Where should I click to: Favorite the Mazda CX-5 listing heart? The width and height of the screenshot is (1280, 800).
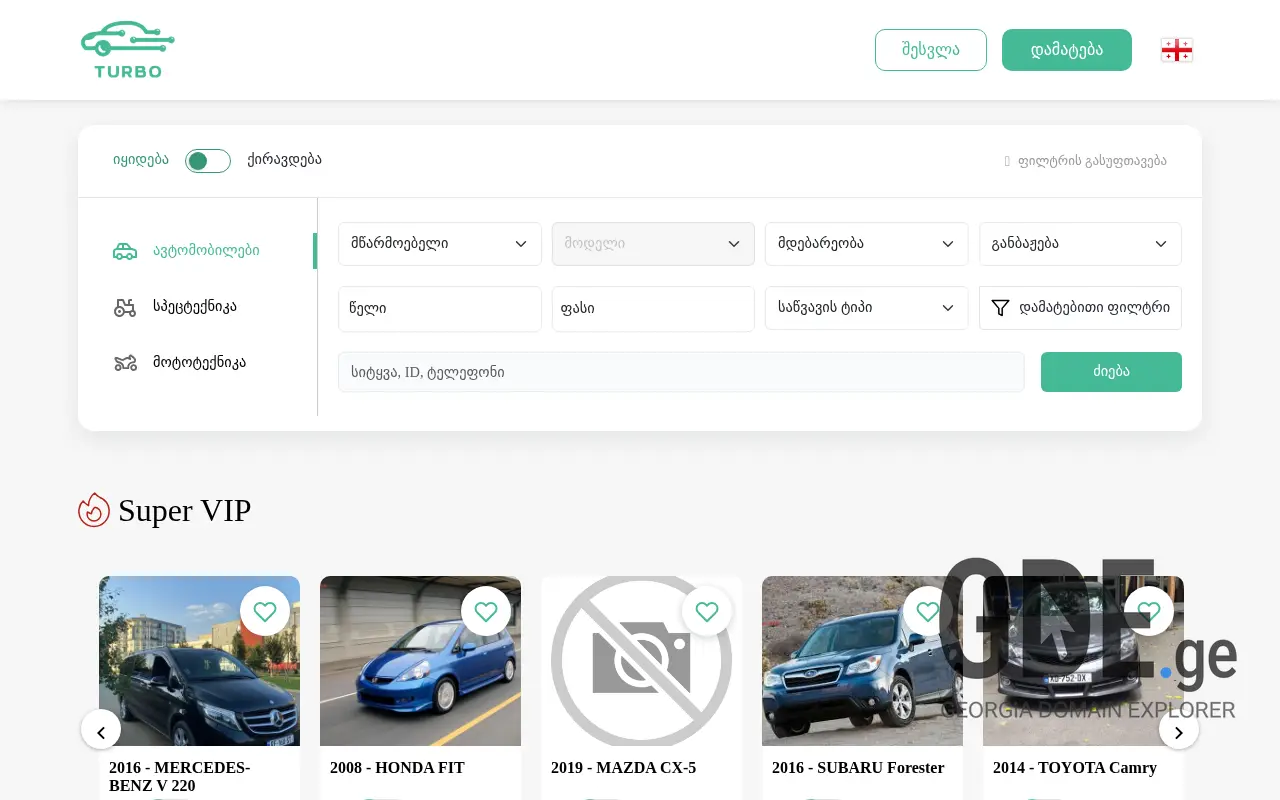(707, 611)
